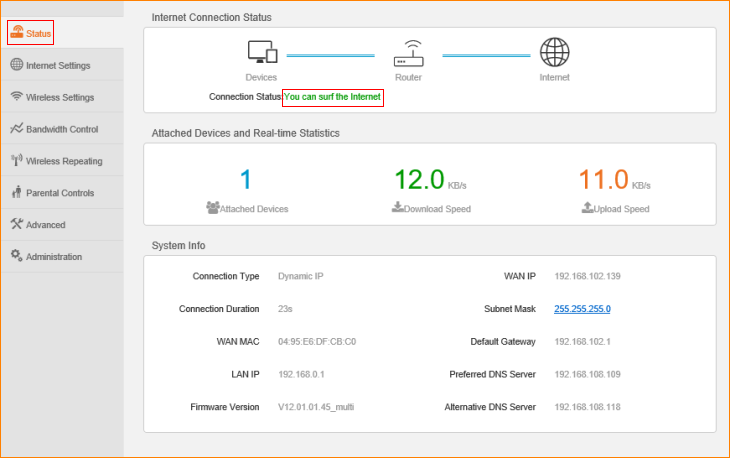Click the Download Speed arrow icon

[397, 208]
